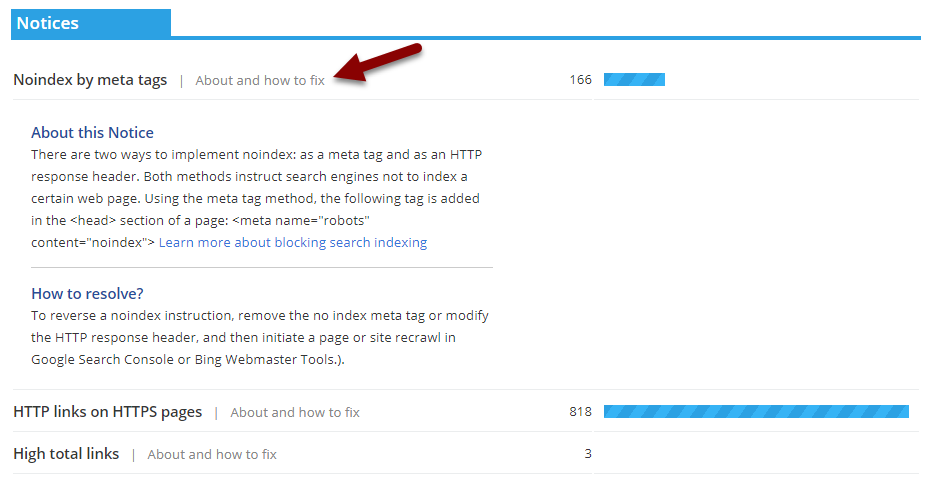Toggle 'About and how to fix' beside Noindex

260,80
